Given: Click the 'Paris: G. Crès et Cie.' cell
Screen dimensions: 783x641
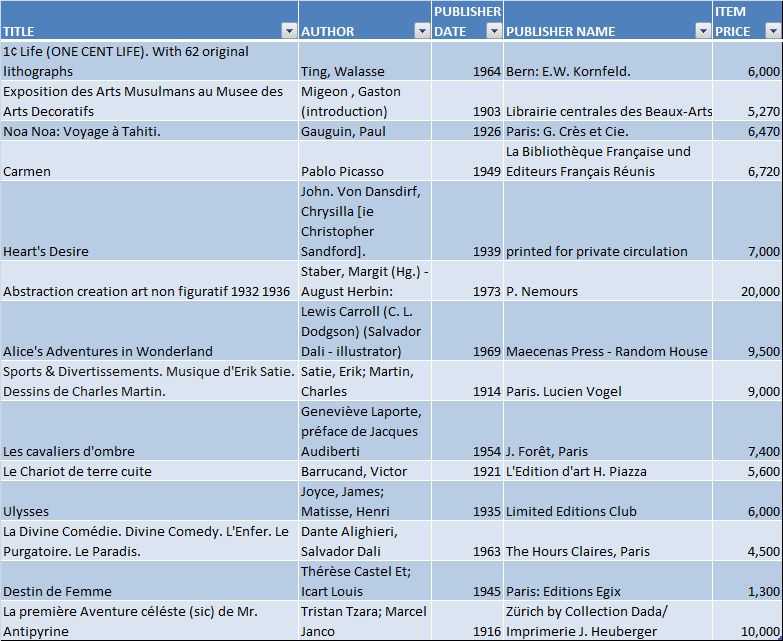Looking at the screenshot, I should point(608,131).
